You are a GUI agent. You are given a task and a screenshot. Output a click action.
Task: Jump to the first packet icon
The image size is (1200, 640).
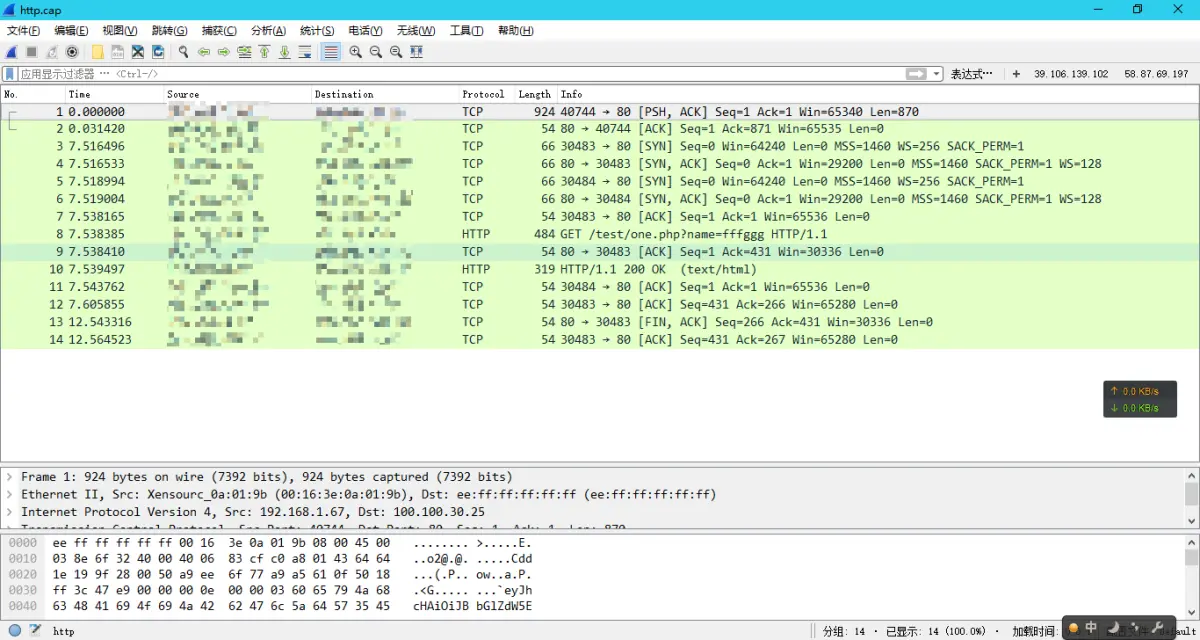click(x=264, y=52)
